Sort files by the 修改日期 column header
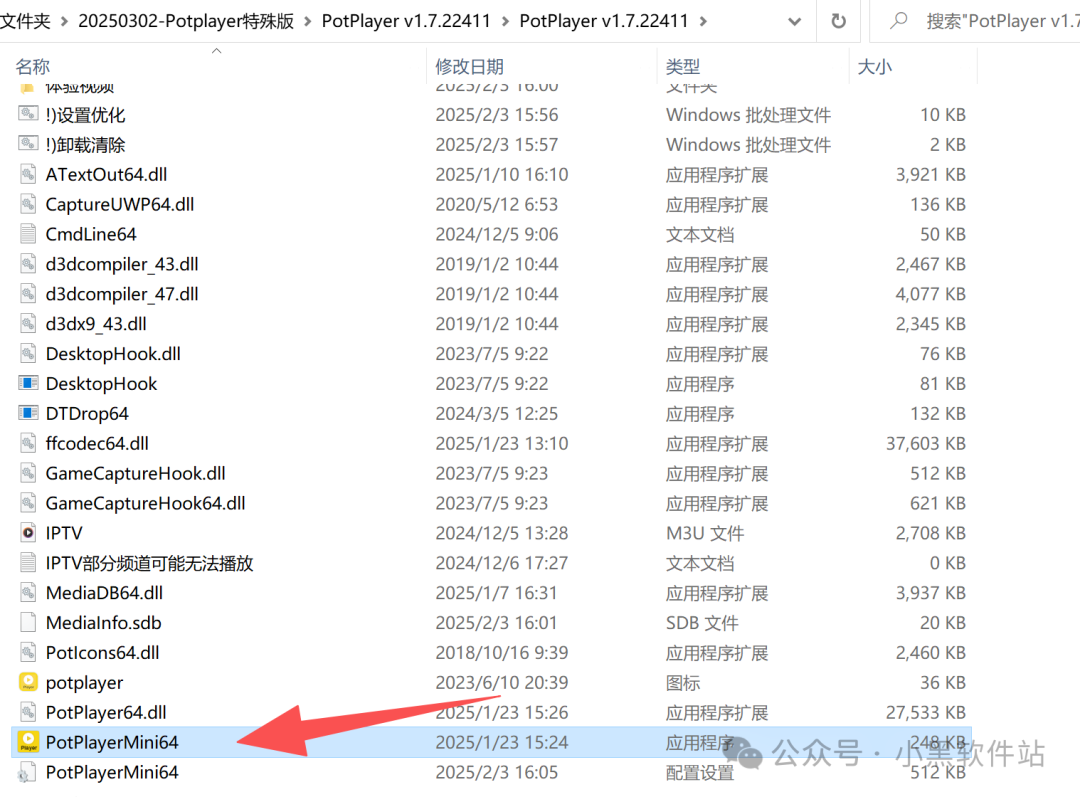The width and height of the screenshot is (1080, 797). pos(469,67)
